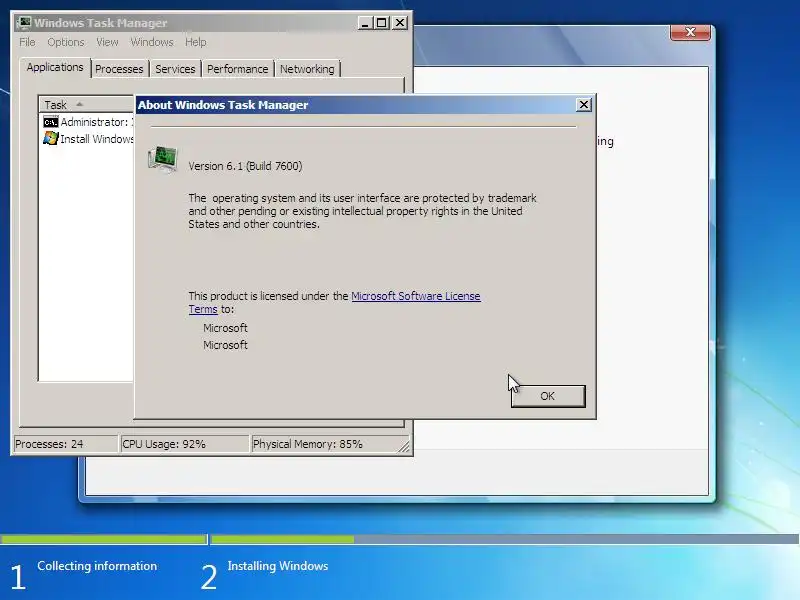Click the Installing Windows progress bar
This screenshot has width=800, height=600.
(505, 539)
